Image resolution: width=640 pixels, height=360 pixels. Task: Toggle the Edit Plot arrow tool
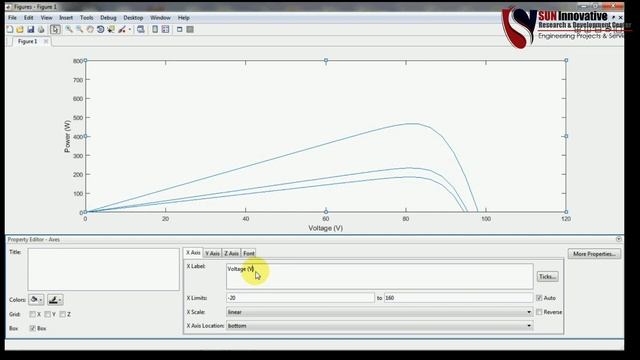point(55,29)
